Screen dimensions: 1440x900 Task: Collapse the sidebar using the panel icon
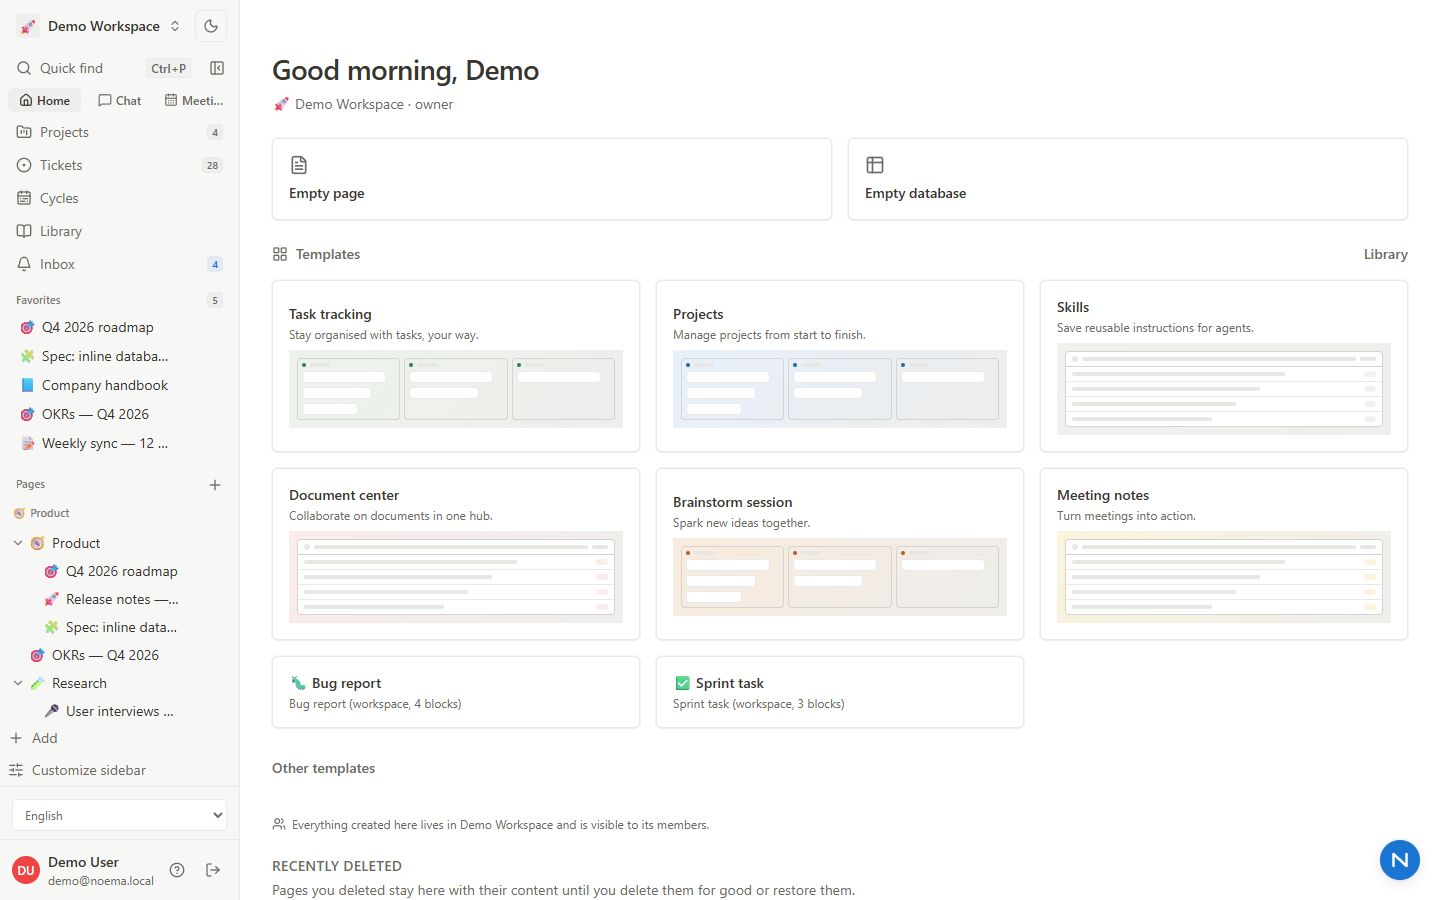point(217,68)
